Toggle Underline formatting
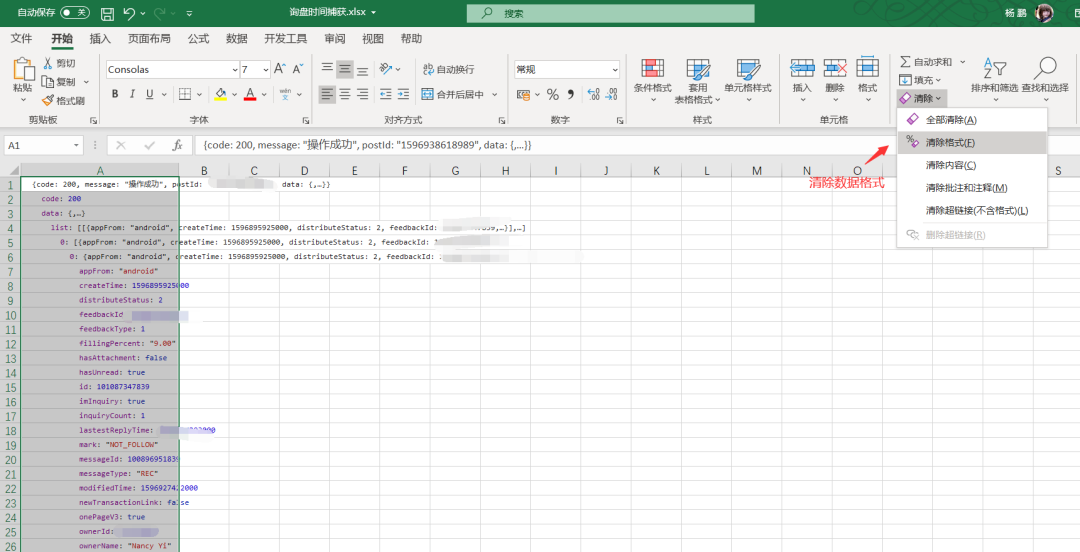This screenshot has width=1080, height=552. (x=149, y=94)
